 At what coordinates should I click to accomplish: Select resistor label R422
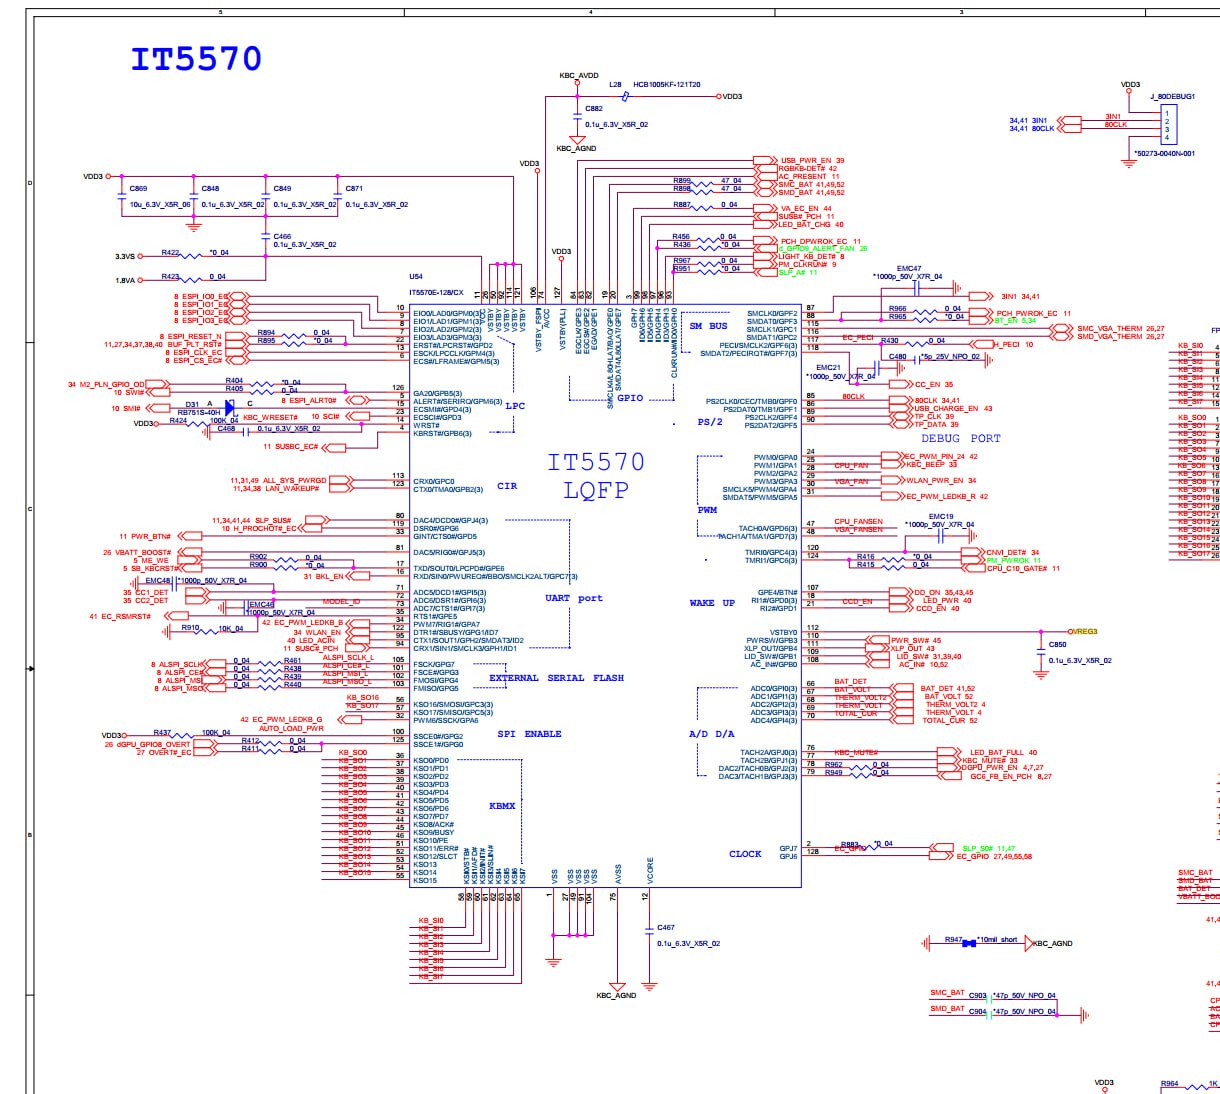click(x=170, y=252)
